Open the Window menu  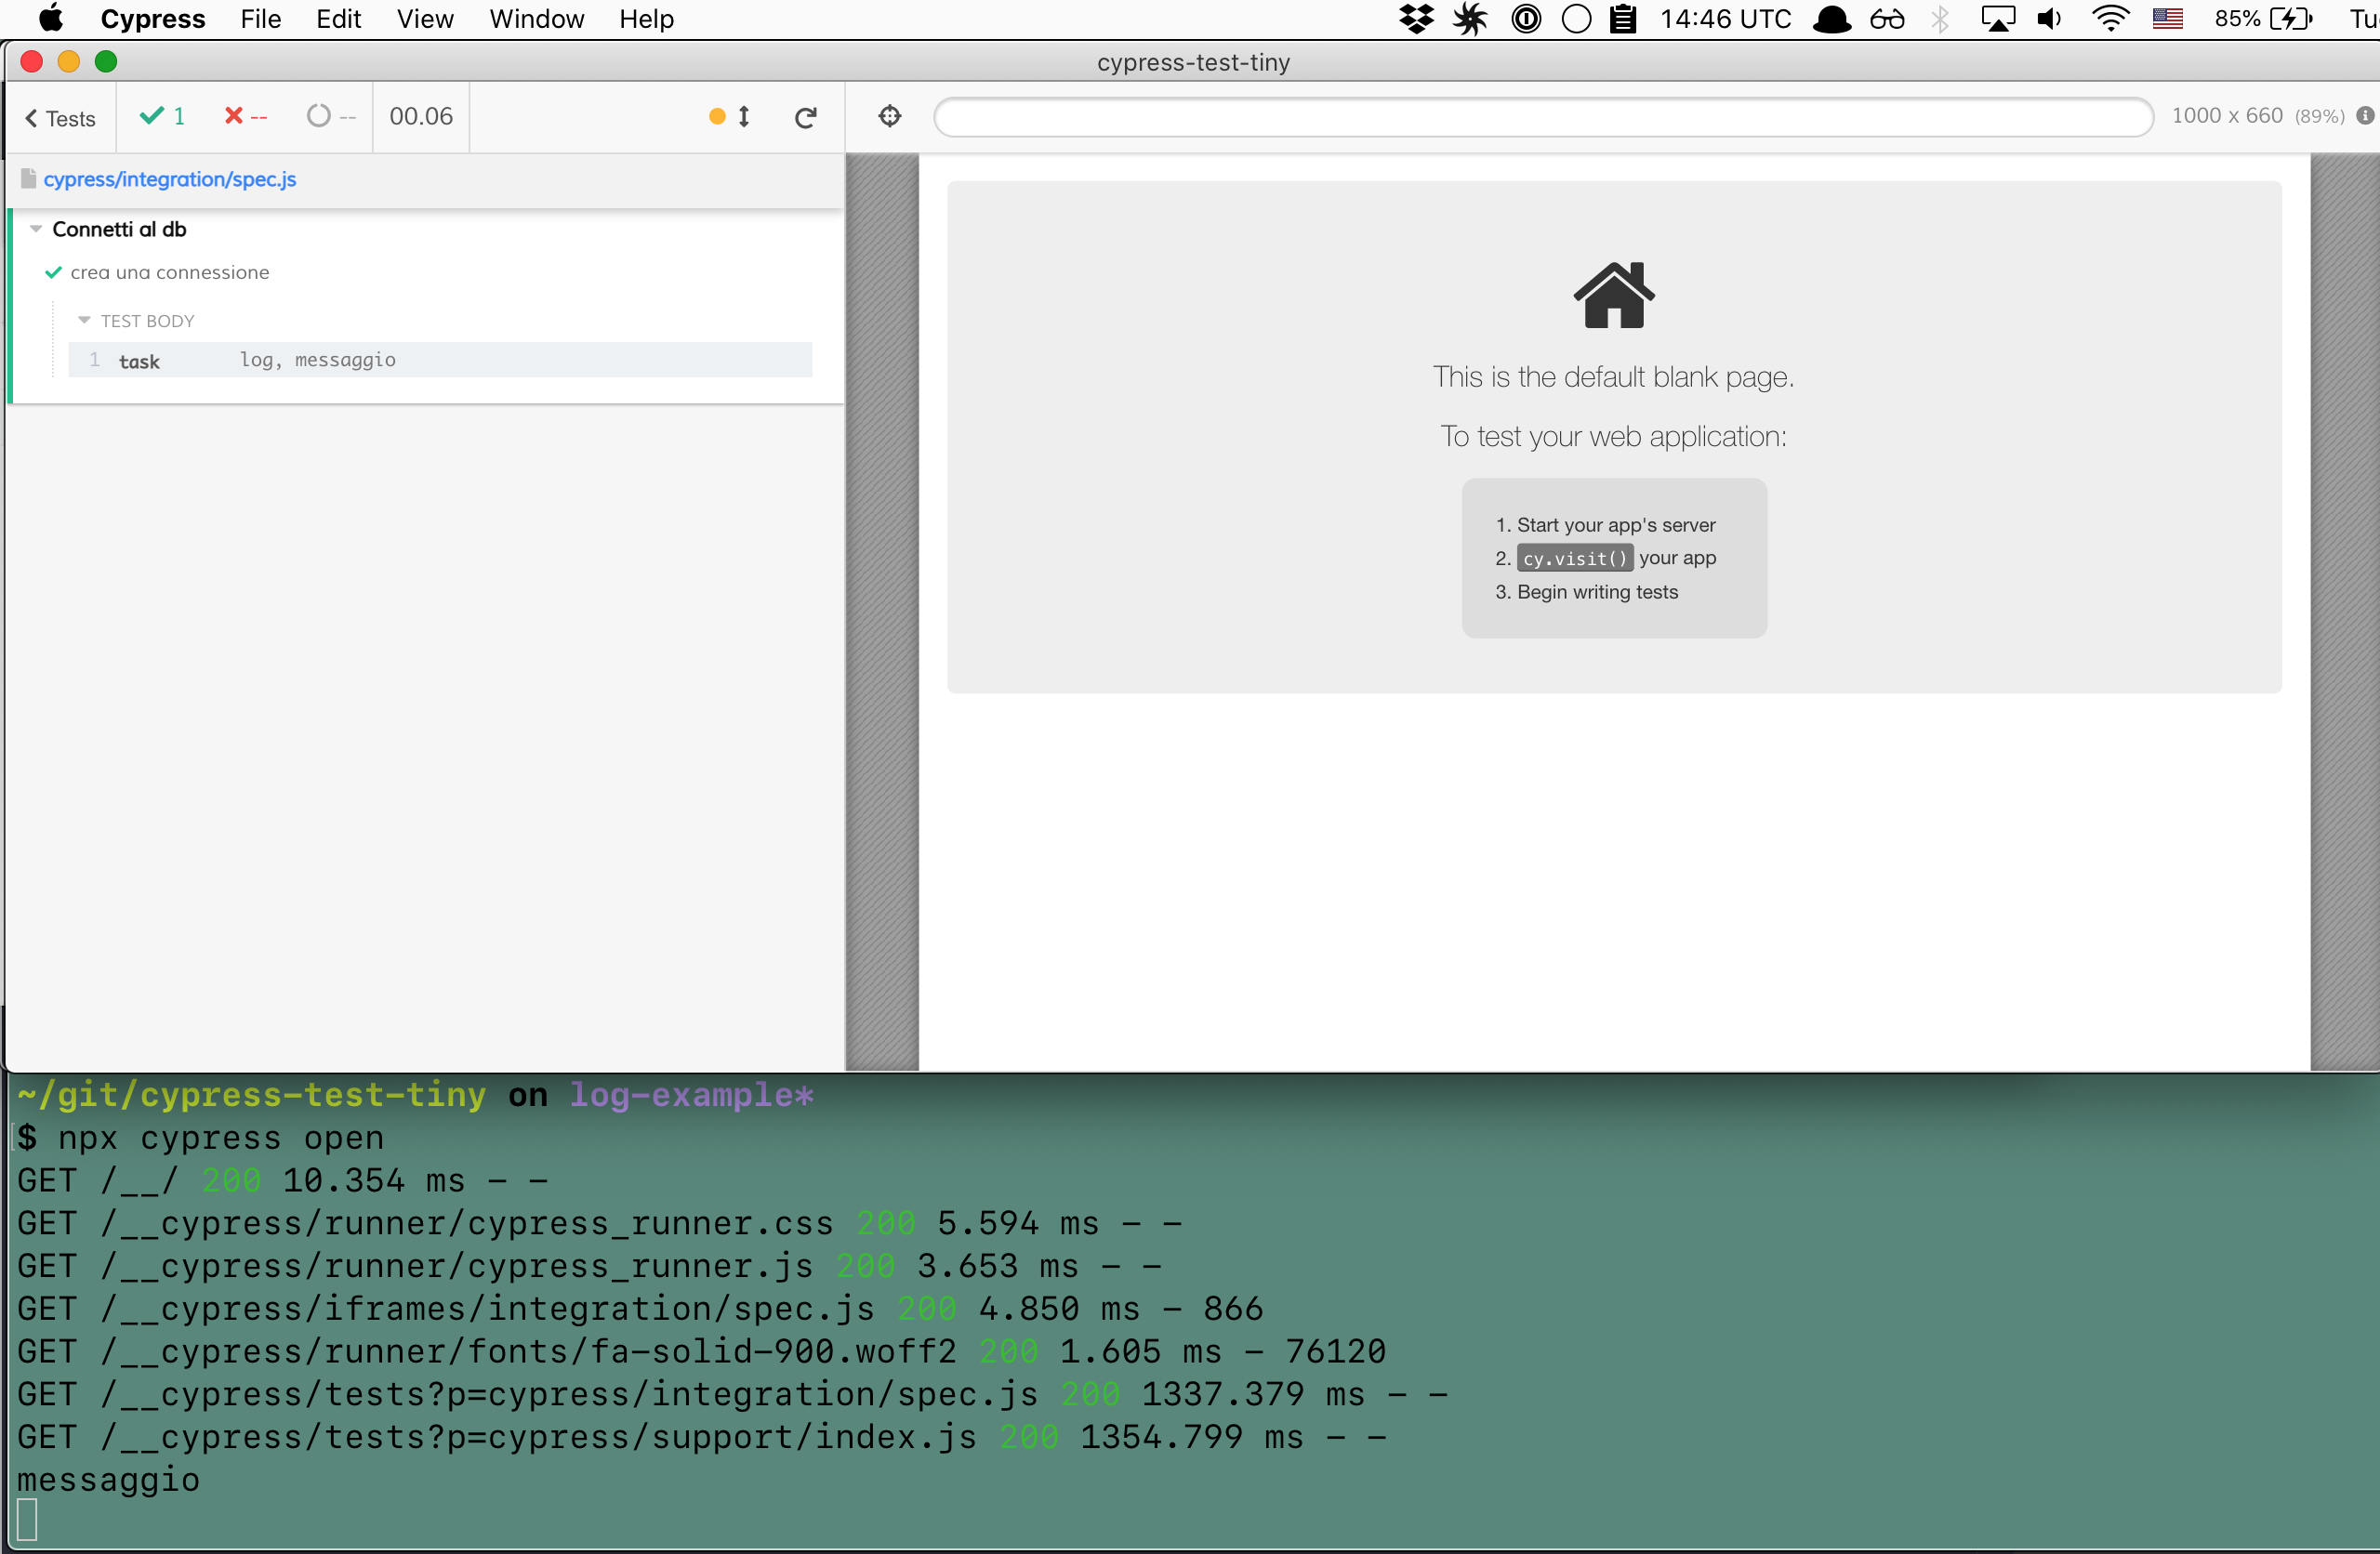click(536, 18)
